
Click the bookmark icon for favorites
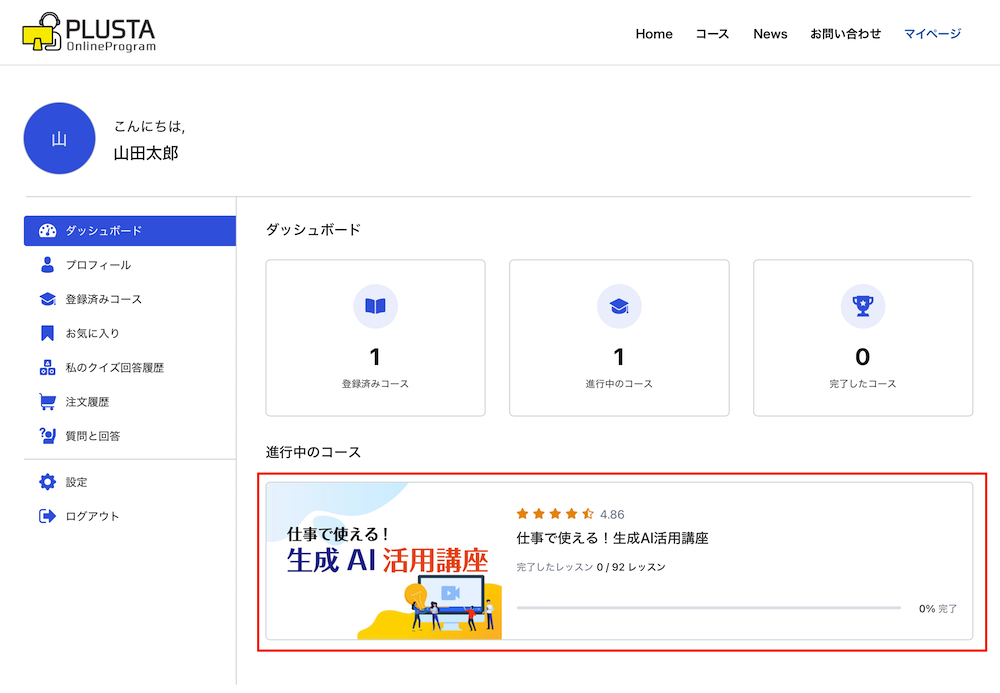(47, 333)
